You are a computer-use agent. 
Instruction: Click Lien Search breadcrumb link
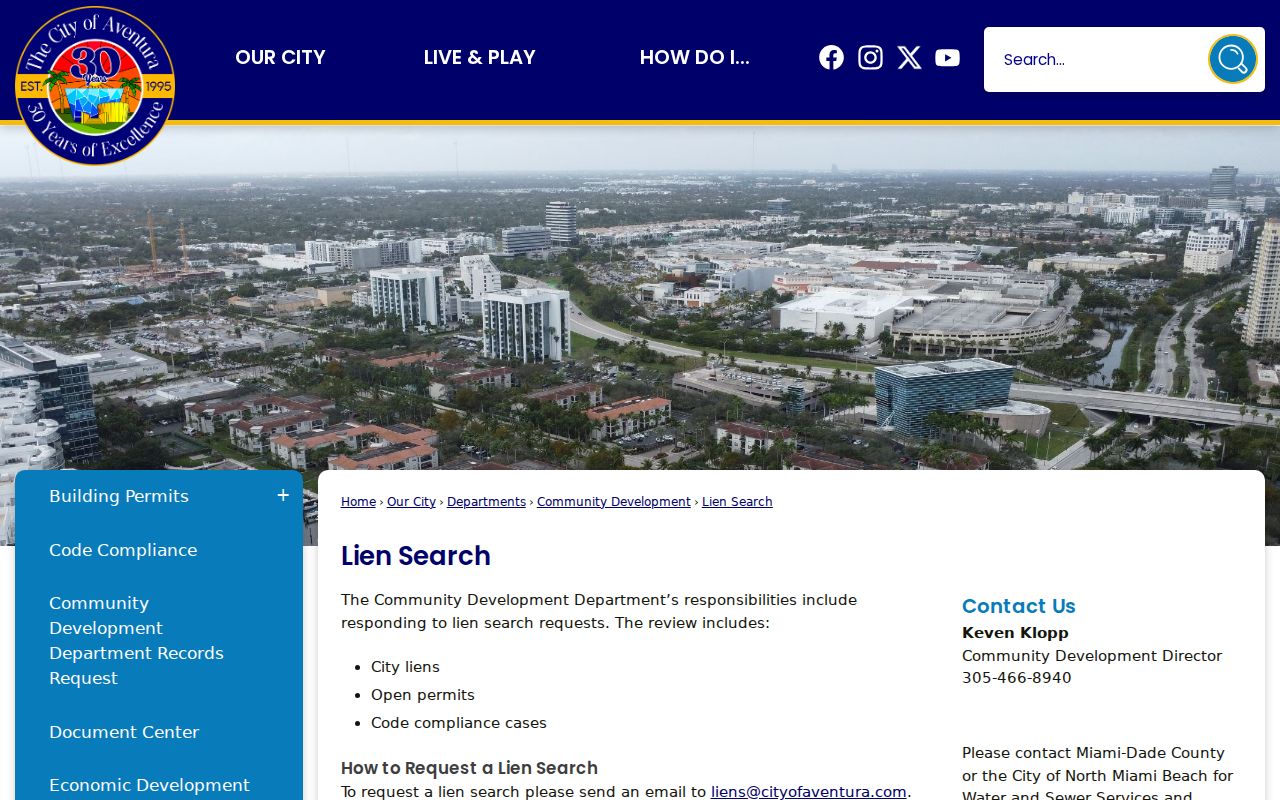[737, 502]
